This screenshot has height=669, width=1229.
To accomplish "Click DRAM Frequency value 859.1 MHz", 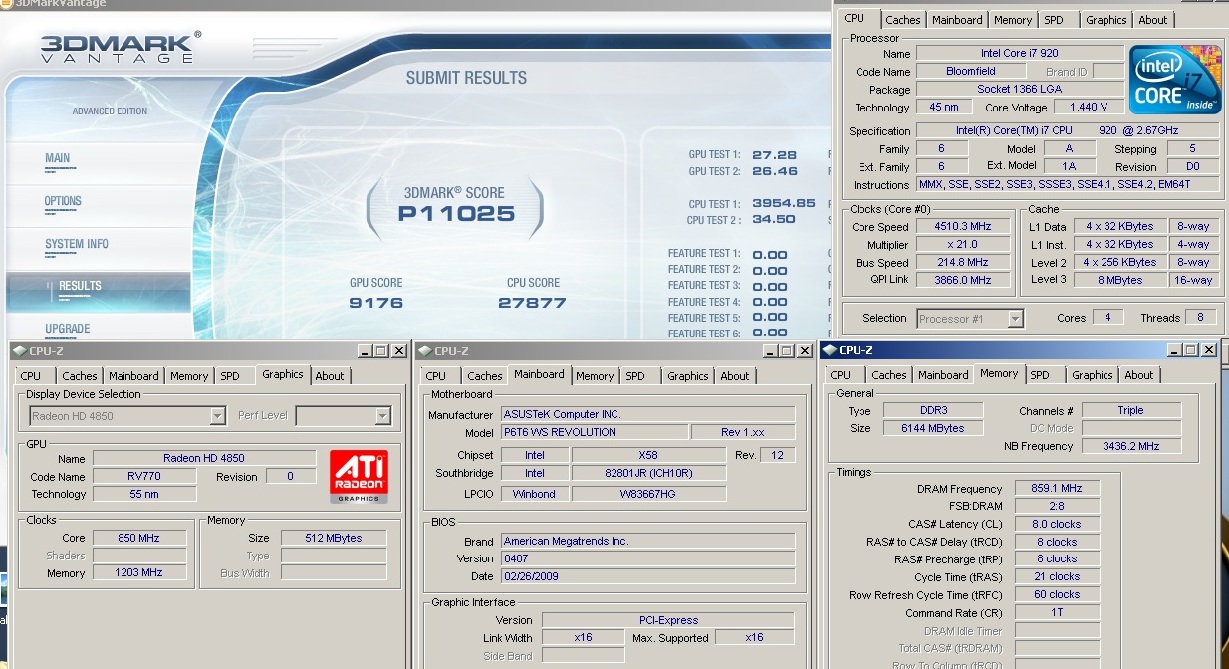I will (x=1057, y=488).
